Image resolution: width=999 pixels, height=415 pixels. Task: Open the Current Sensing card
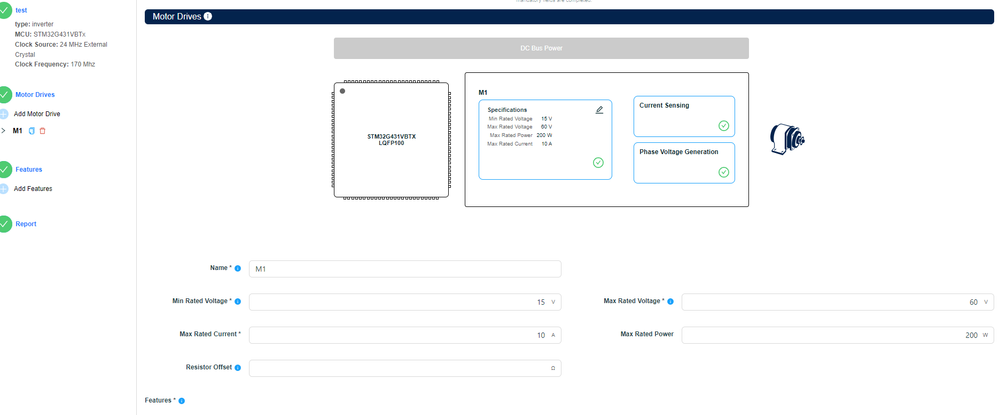684,116
